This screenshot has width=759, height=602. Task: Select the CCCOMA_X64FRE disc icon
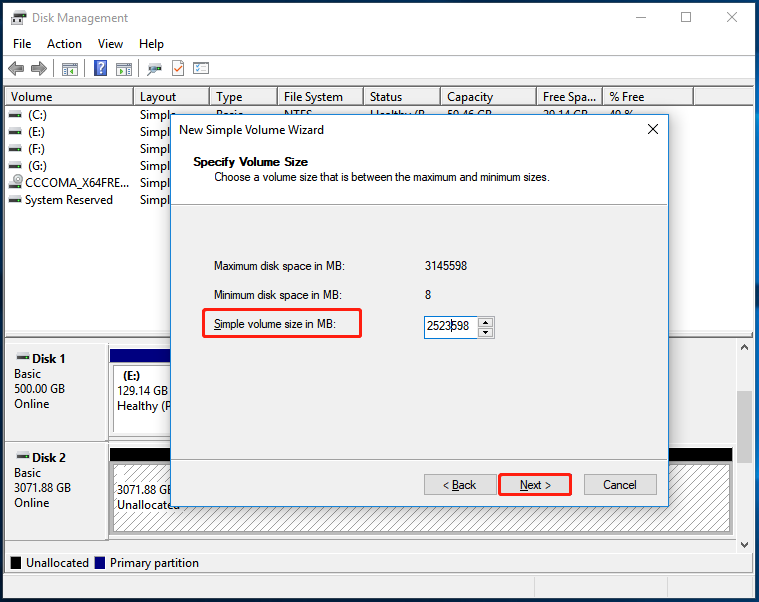(16, 182)
